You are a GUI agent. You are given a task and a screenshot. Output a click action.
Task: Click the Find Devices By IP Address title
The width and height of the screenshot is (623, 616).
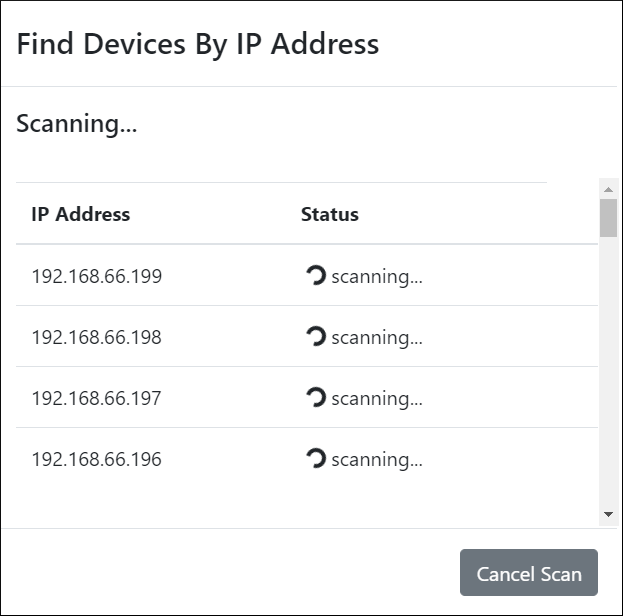pos(198,44)
